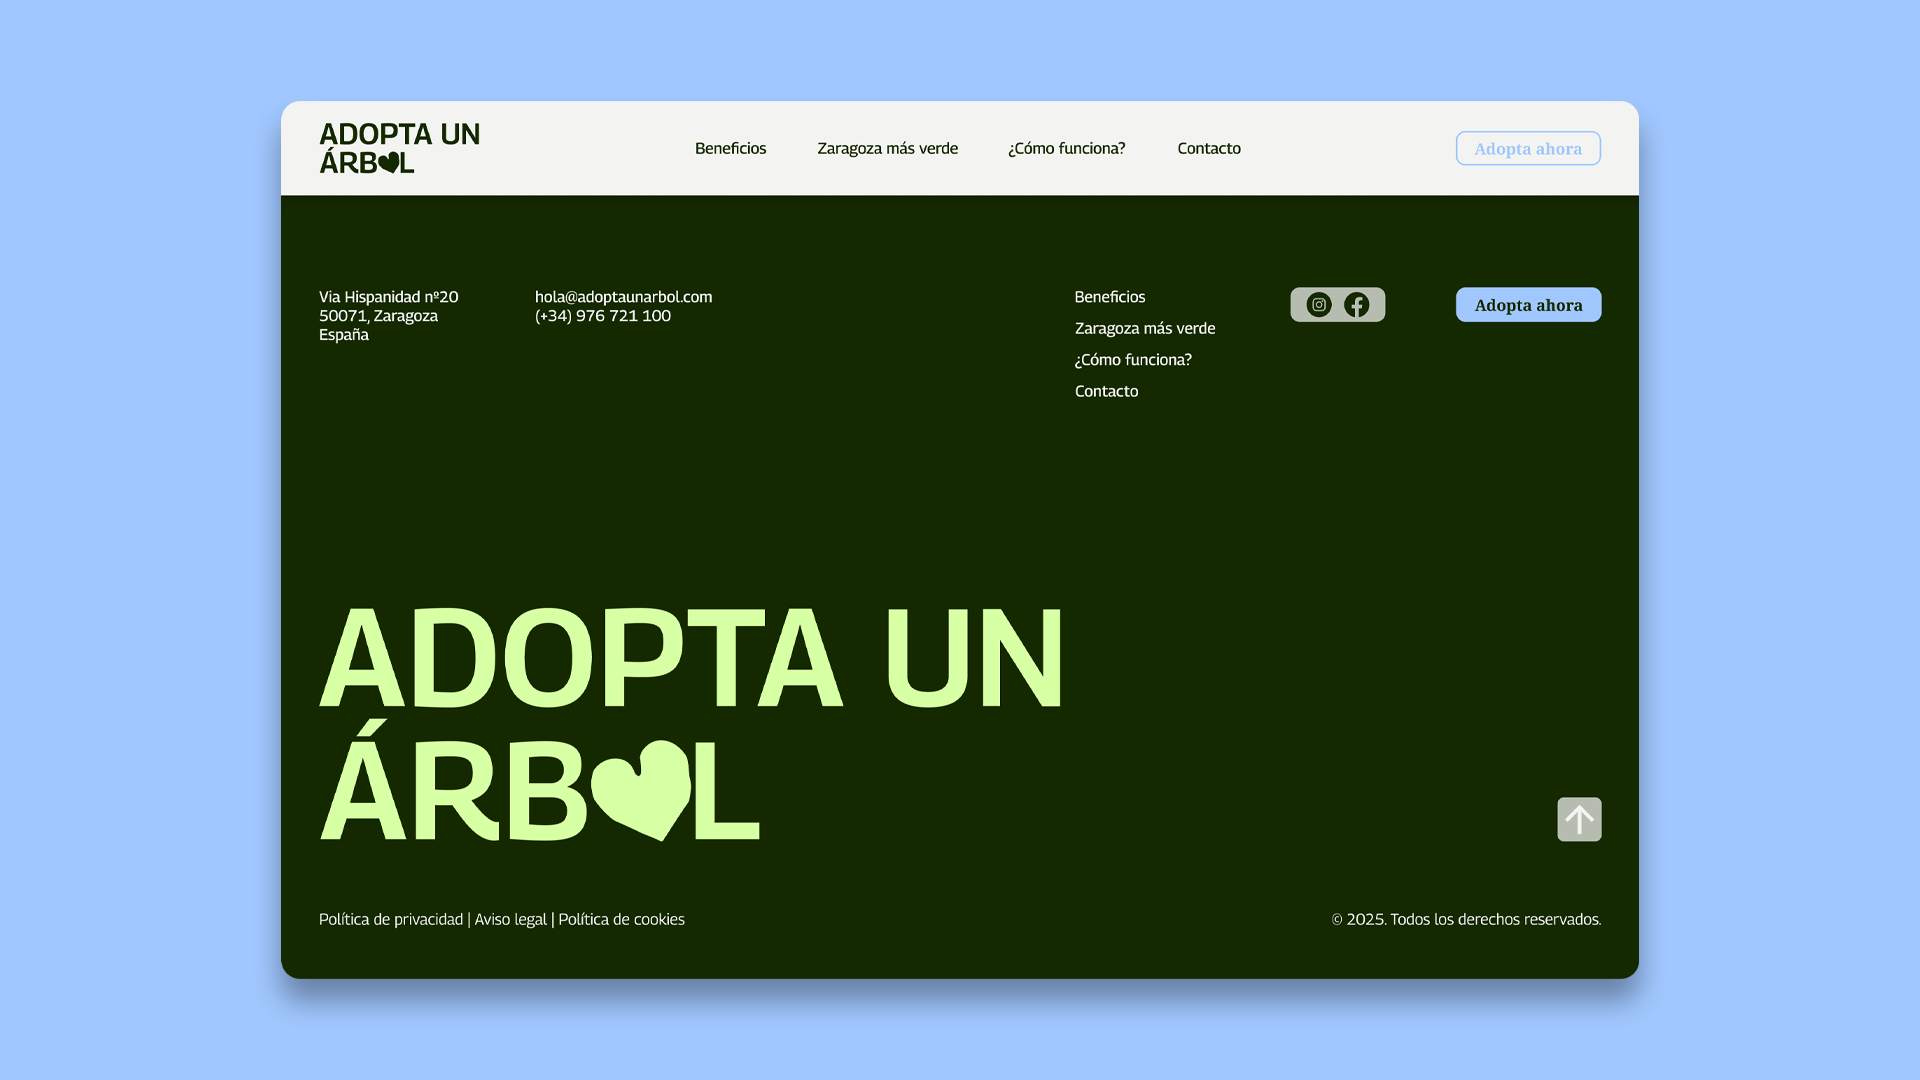Open Contacto from the header menu

click(x=1209, y=148)
